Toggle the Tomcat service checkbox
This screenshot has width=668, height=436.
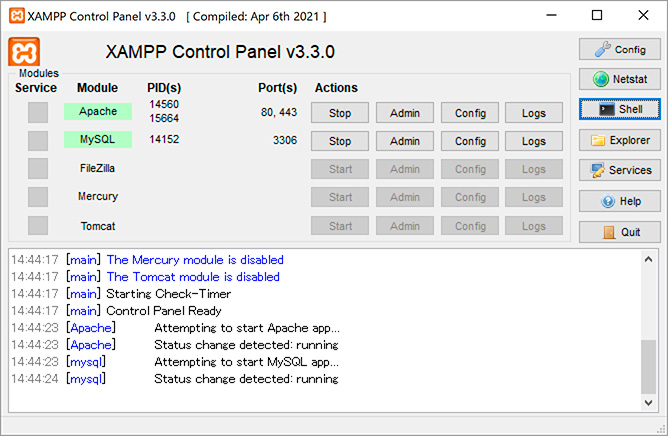[x=38, y=225]
